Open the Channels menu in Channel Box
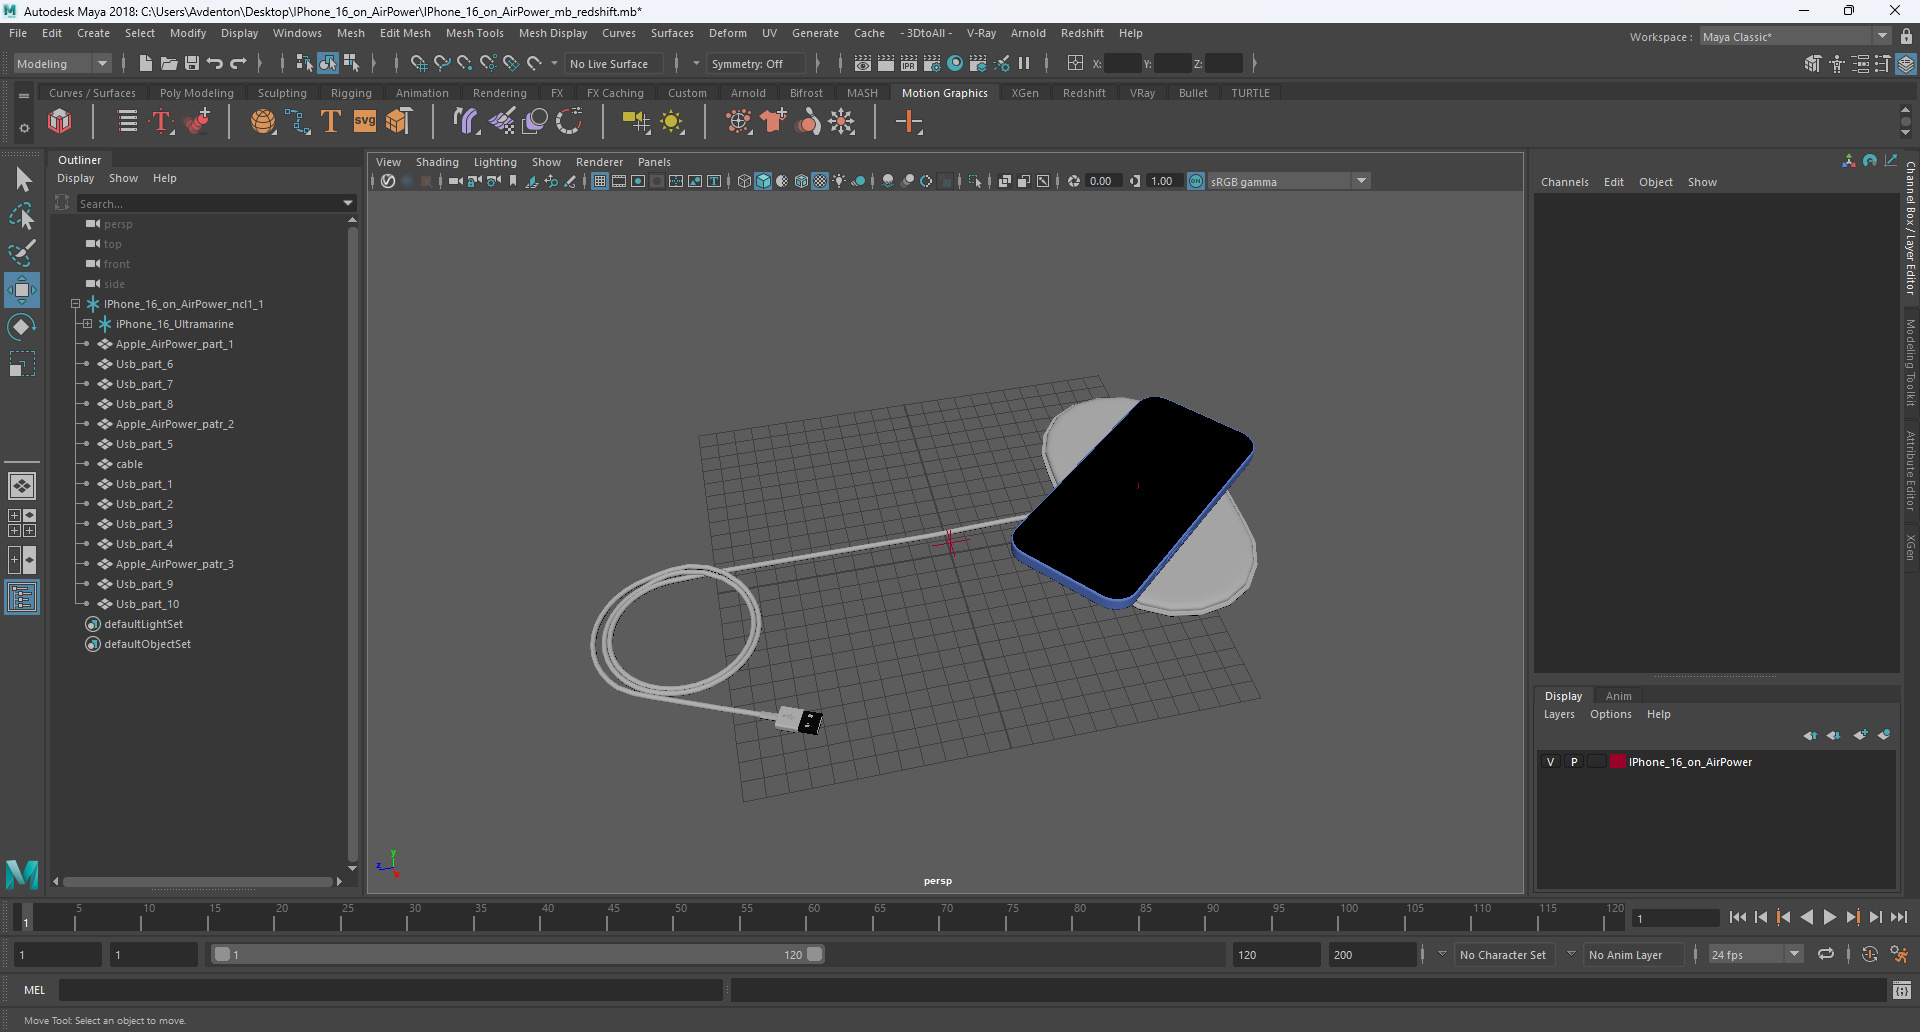The width and height of the screenshot is (1920, 1032). [1565, 182]
